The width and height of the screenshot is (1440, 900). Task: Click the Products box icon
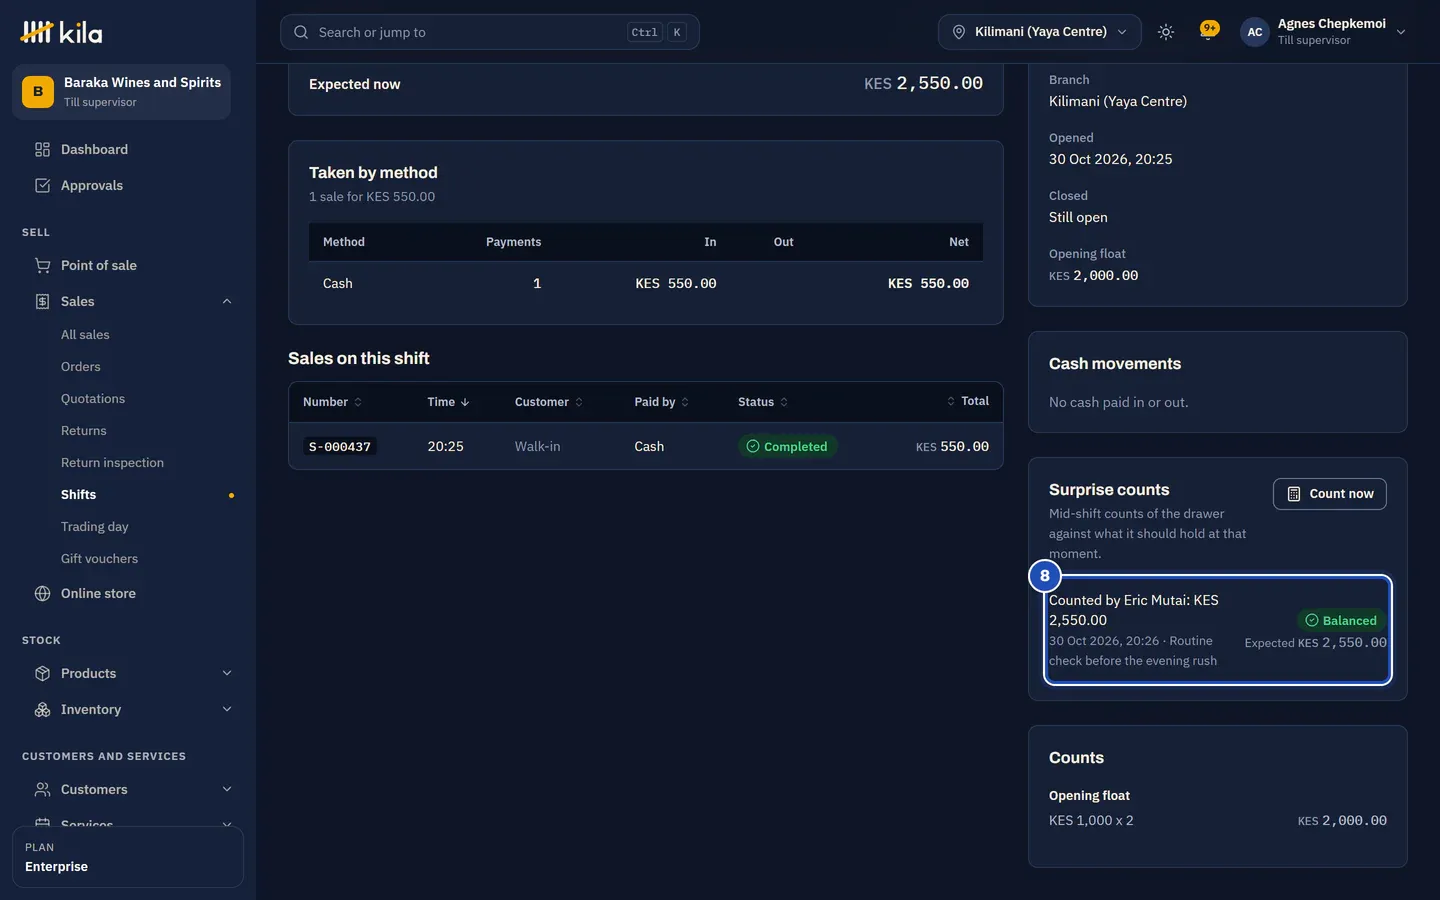coord(42,674)
